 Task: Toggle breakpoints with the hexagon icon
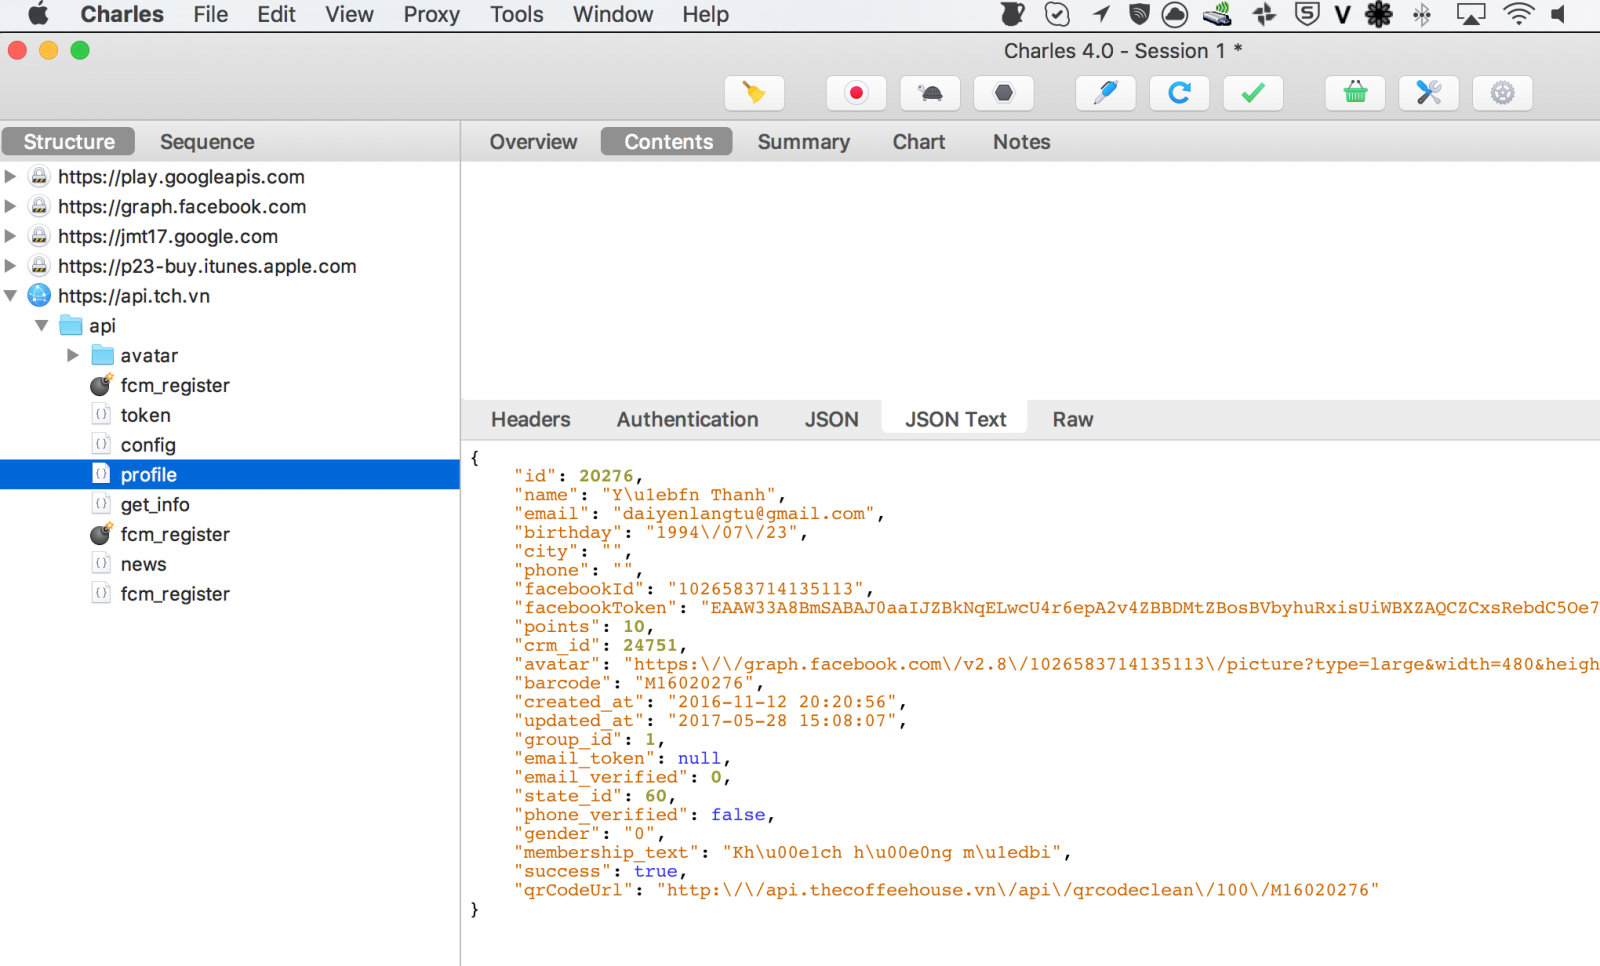pos(1004,93)
